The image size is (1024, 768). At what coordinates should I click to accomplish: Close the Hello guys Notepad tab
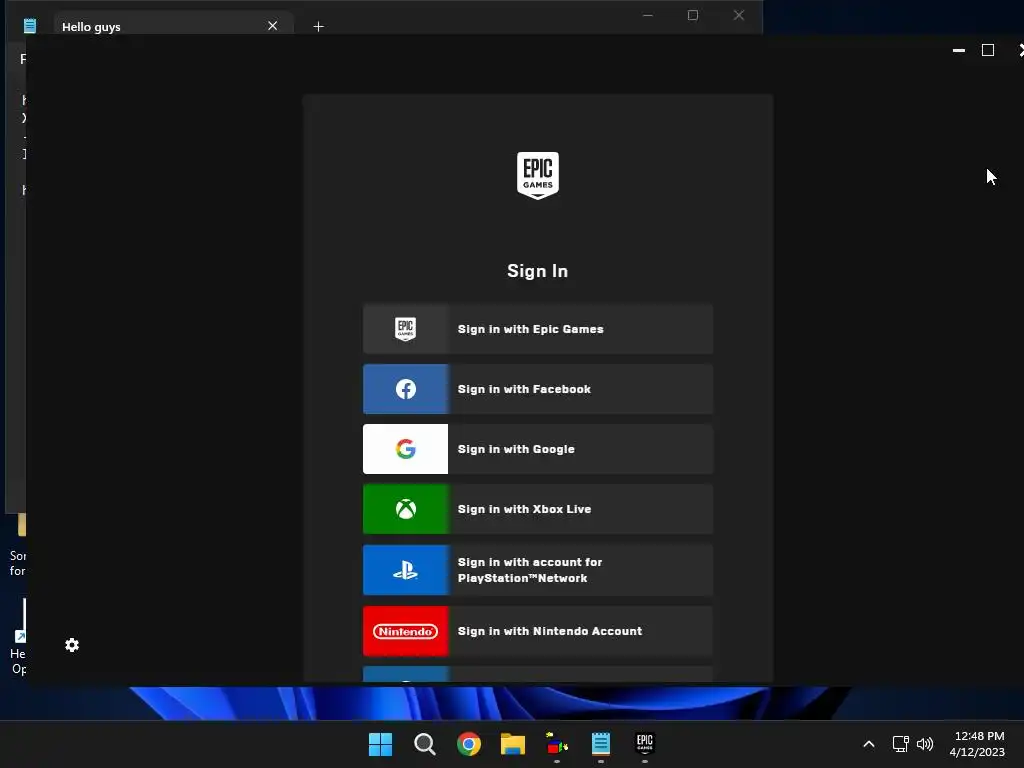point(272,26)
